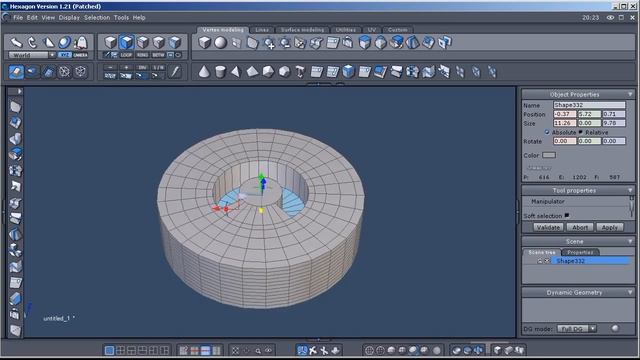Viewport: 640px width, 360px height.
Task: Click the Validate button
Action: (548, 227)
